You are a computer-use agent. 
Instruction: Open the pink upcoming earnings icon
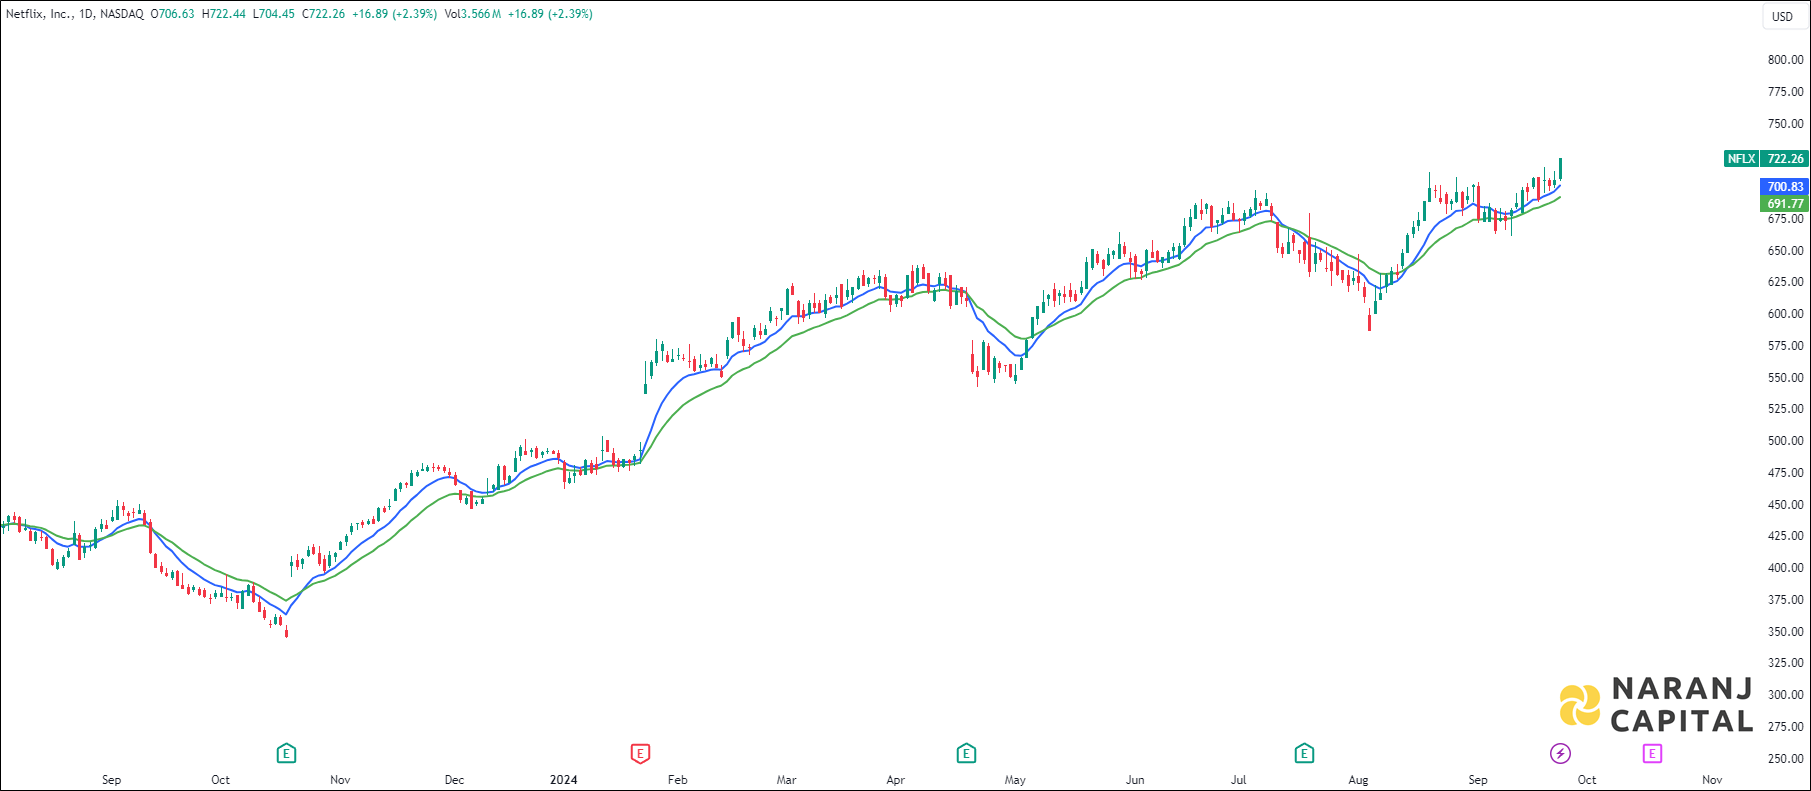click(x=1652, y=753)
